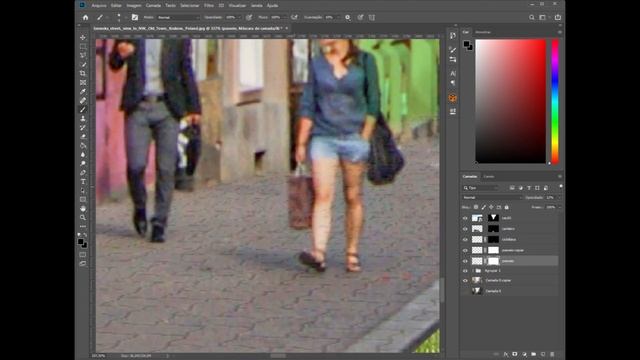This screenshot has width=640, height=360.
Task: Select the Frame tool
Action: pos(83,82)
